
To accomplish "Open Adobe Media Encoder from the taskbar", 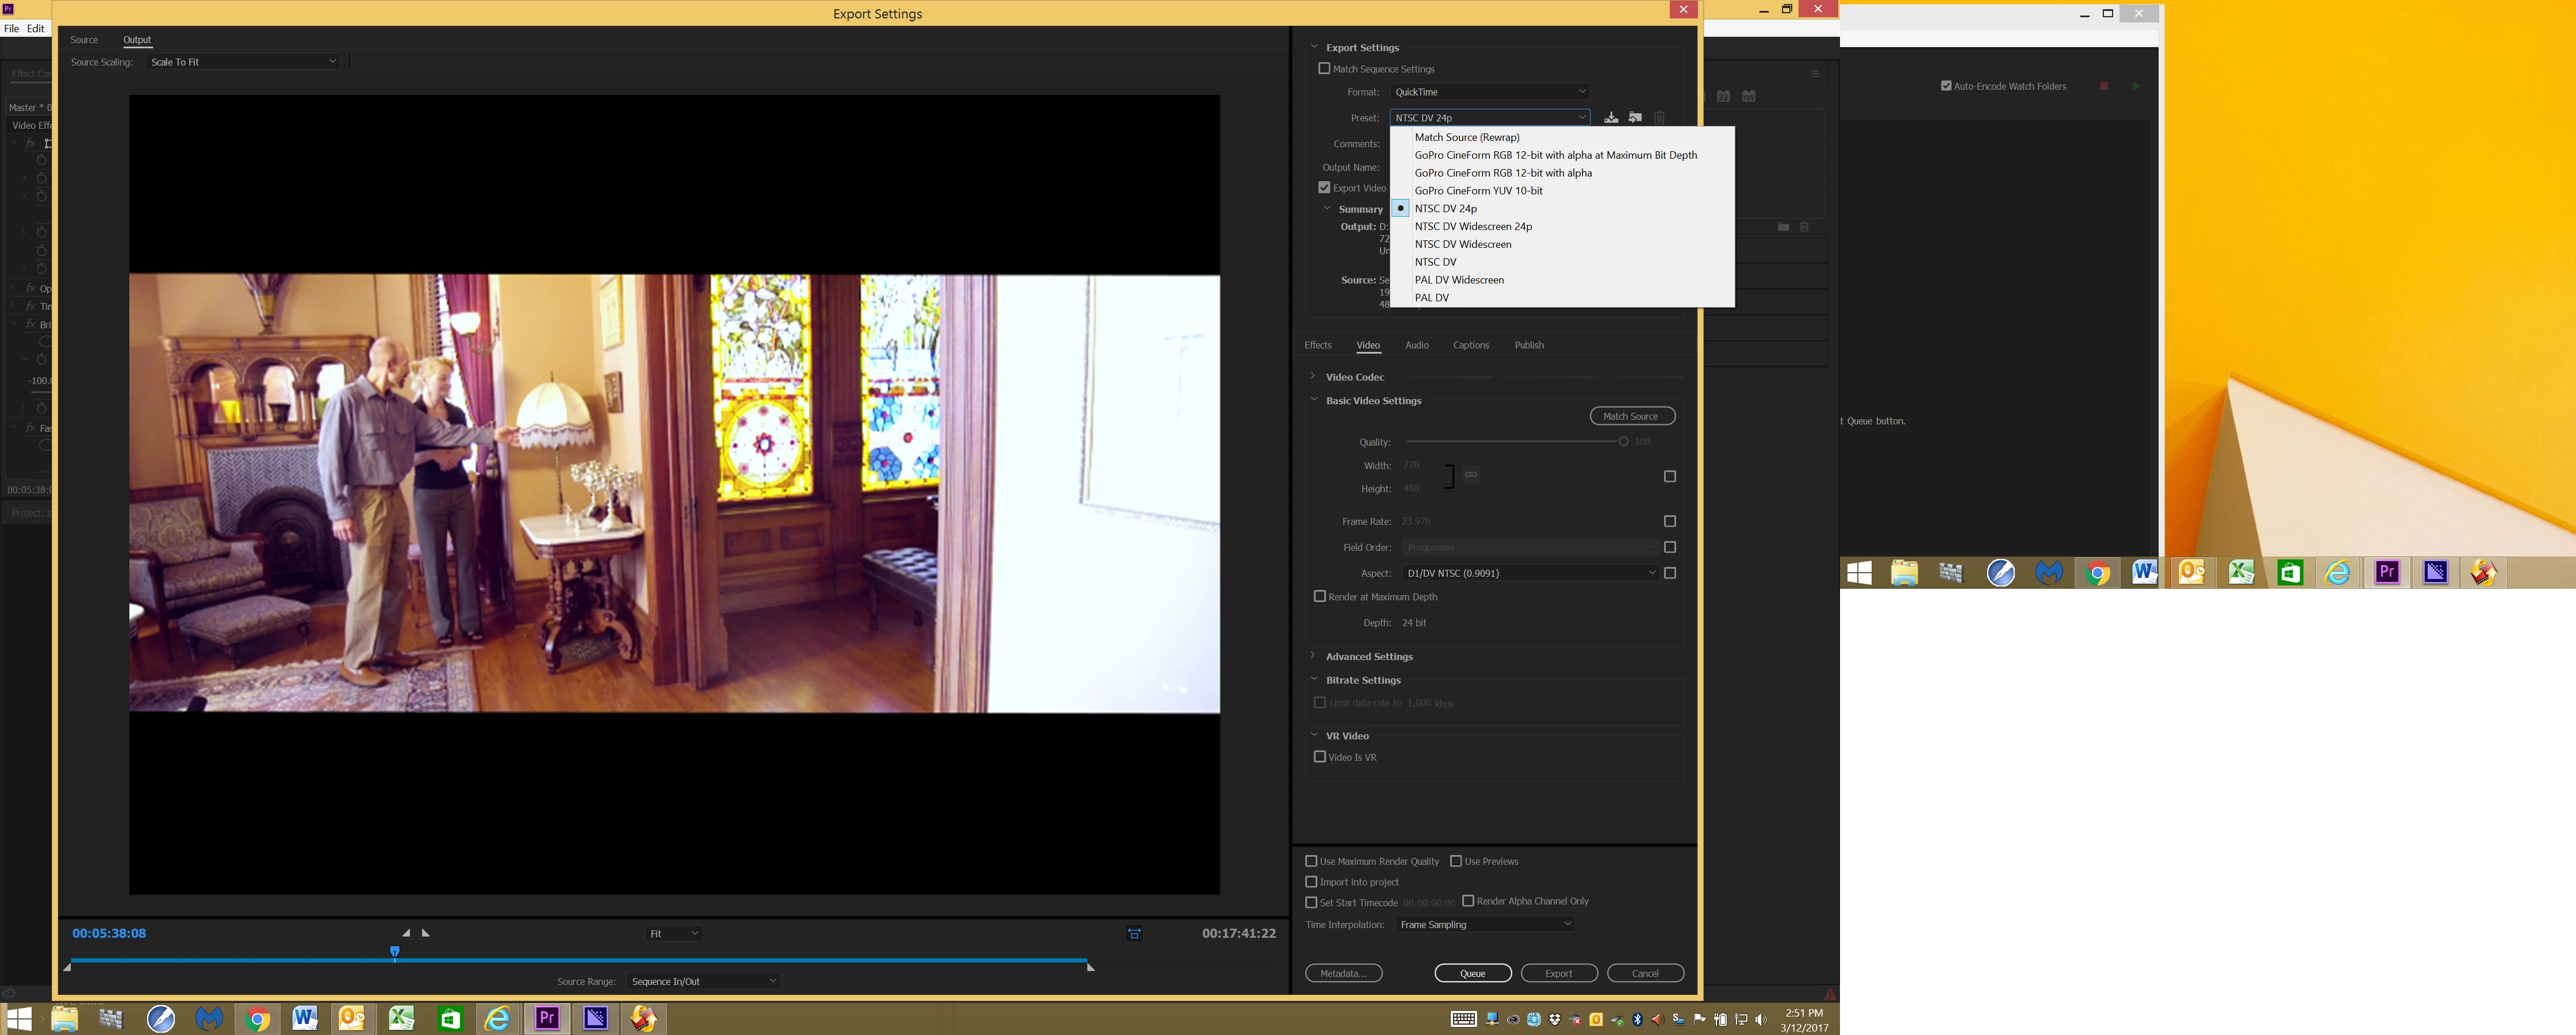I will (596, 1018).
